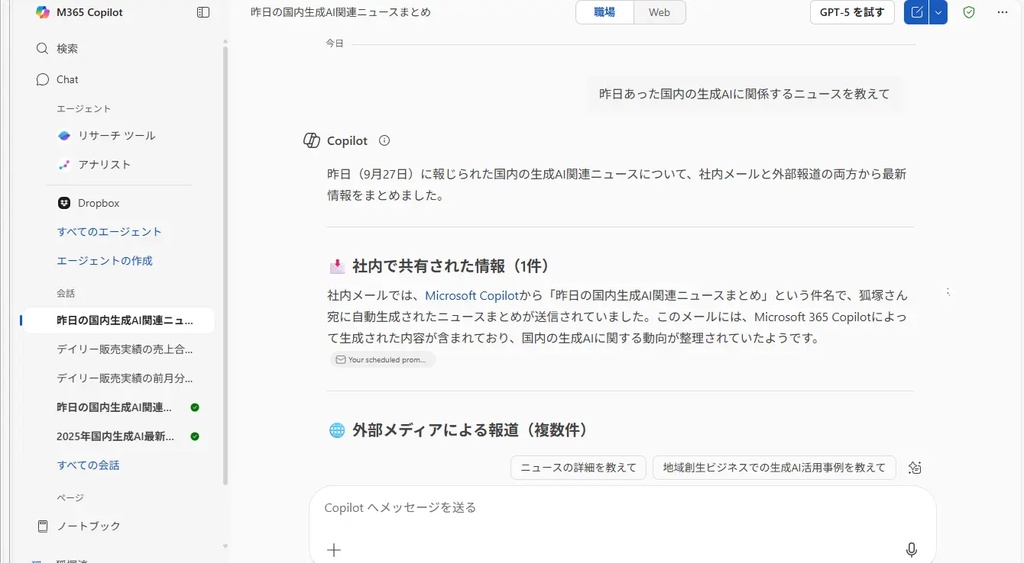Screen dimensions: 1024x563
Task: Open the three-dot more options menu
Action: point(1002,12)
